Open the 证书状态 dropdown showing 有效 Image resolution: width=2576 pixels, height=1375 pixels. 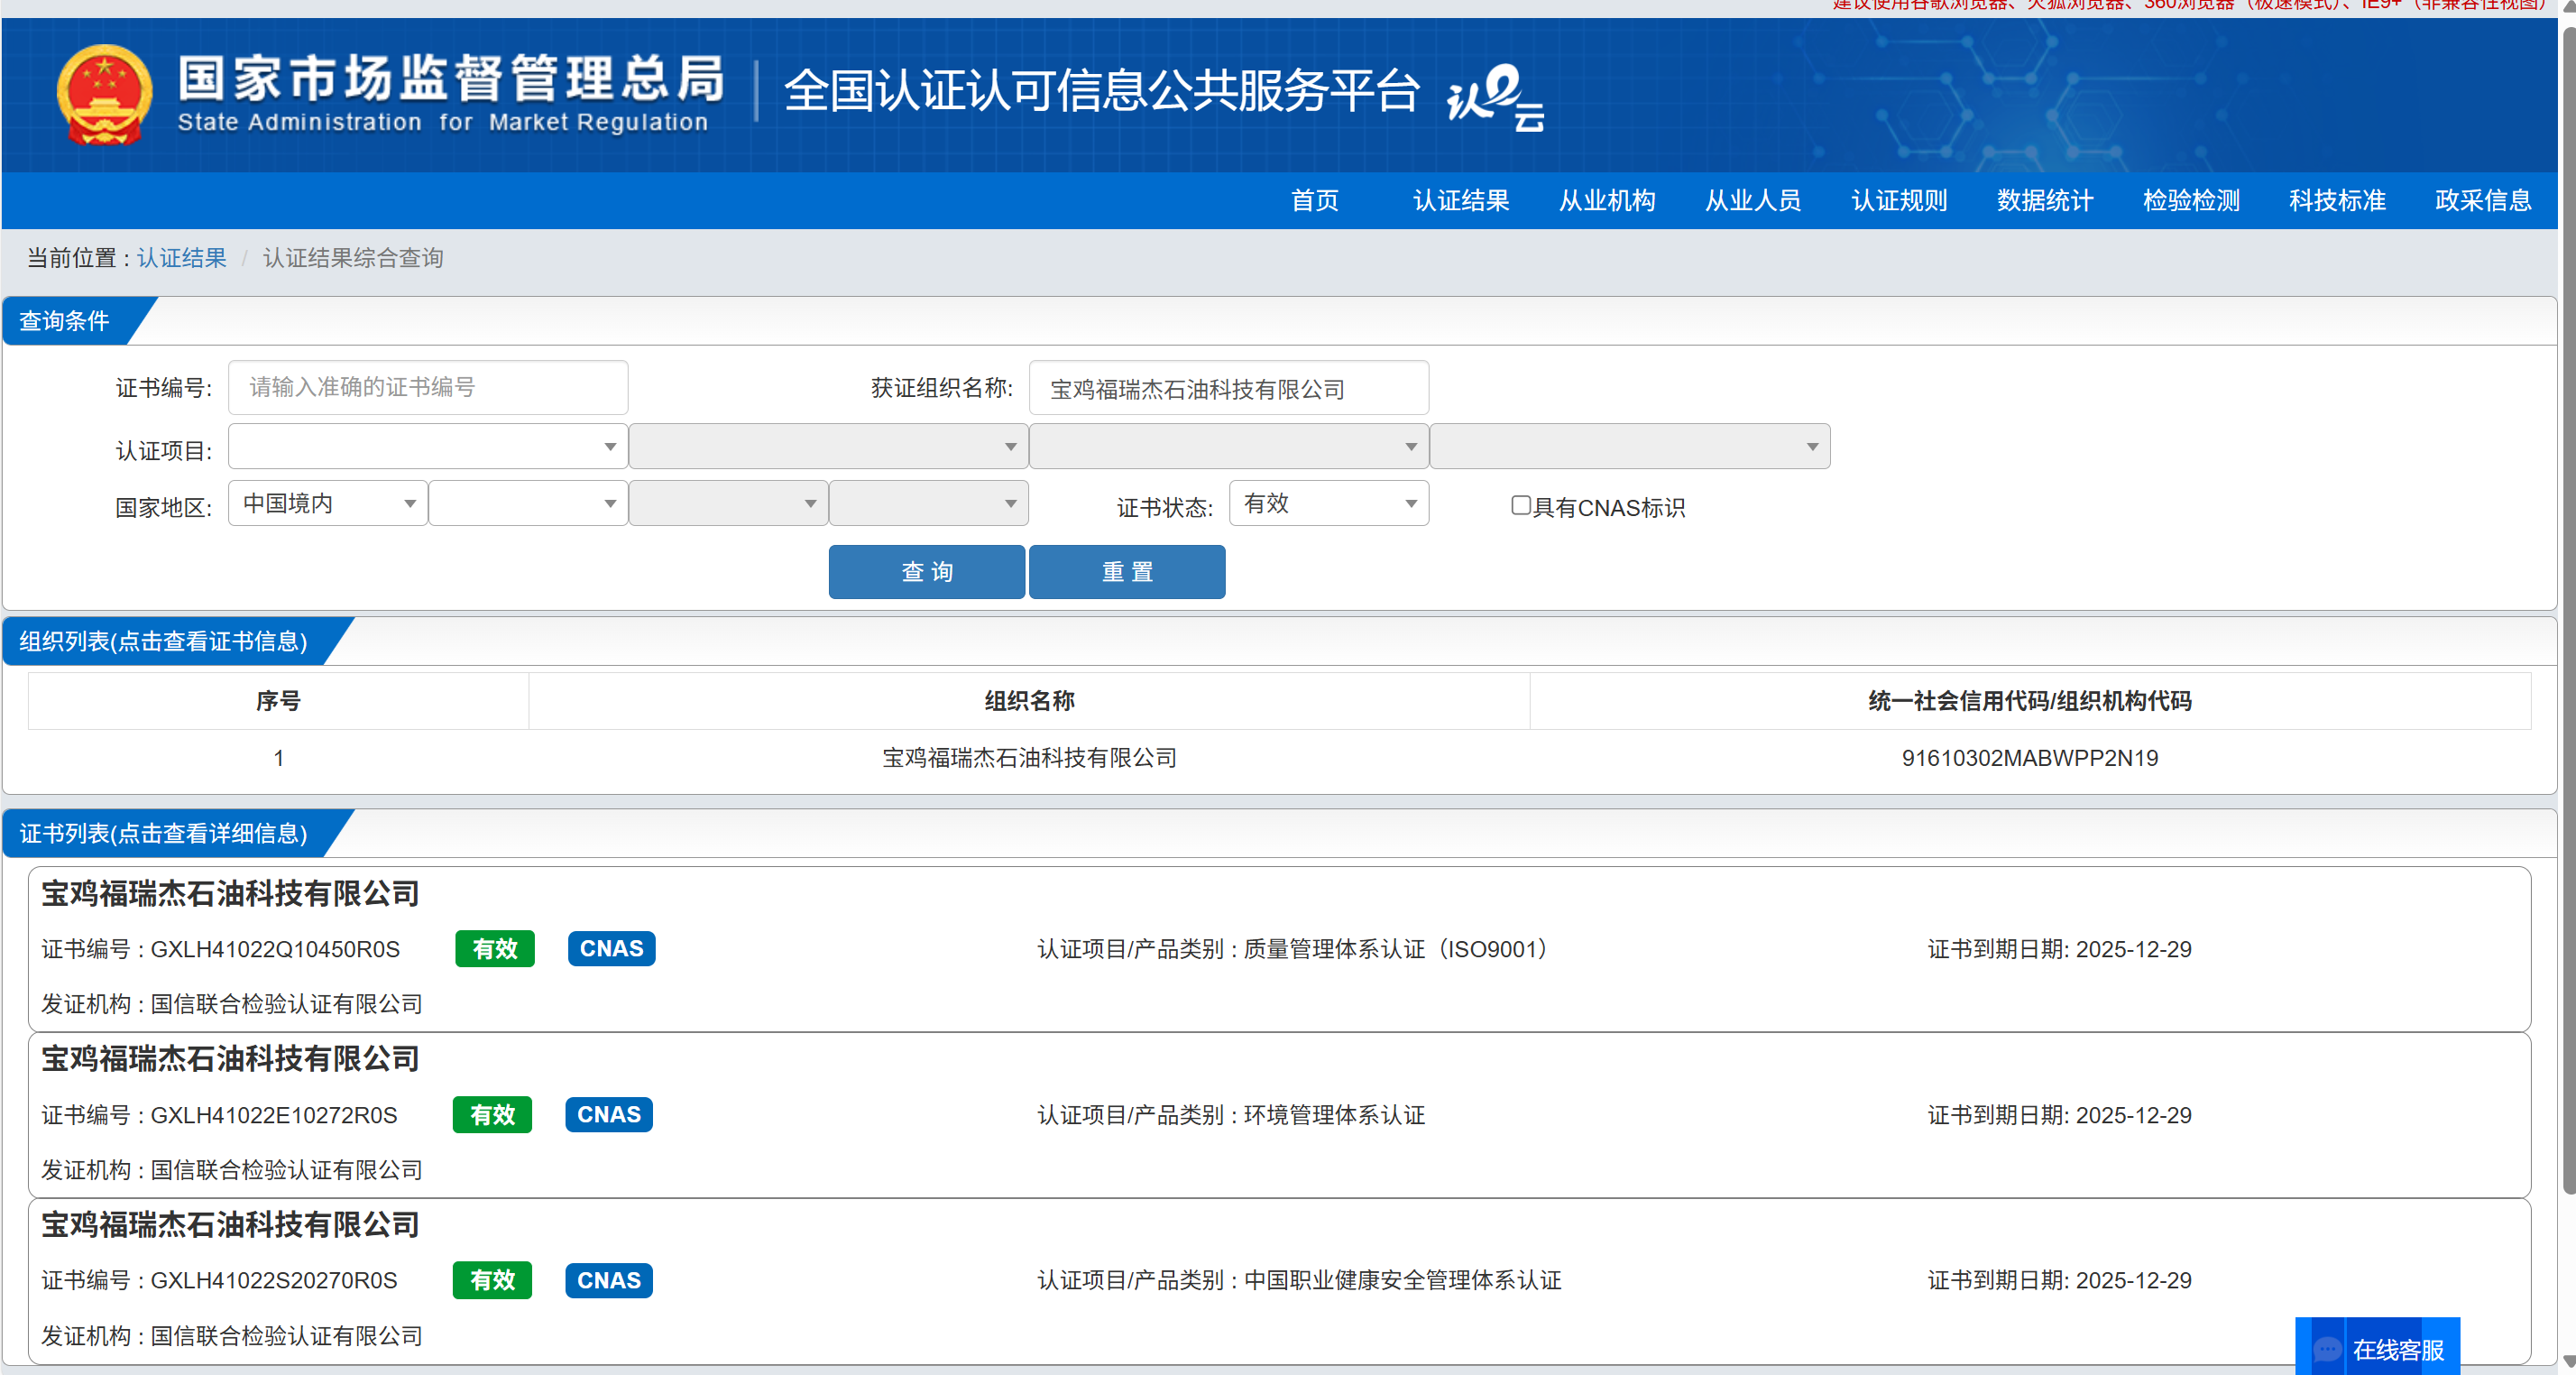[x=1328, y=503]
